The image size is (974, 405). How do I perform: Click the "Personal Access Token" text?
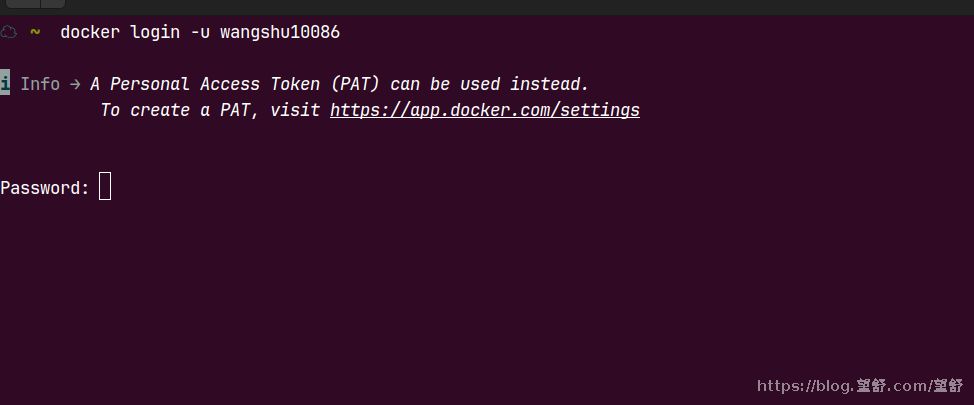[216, 84]
